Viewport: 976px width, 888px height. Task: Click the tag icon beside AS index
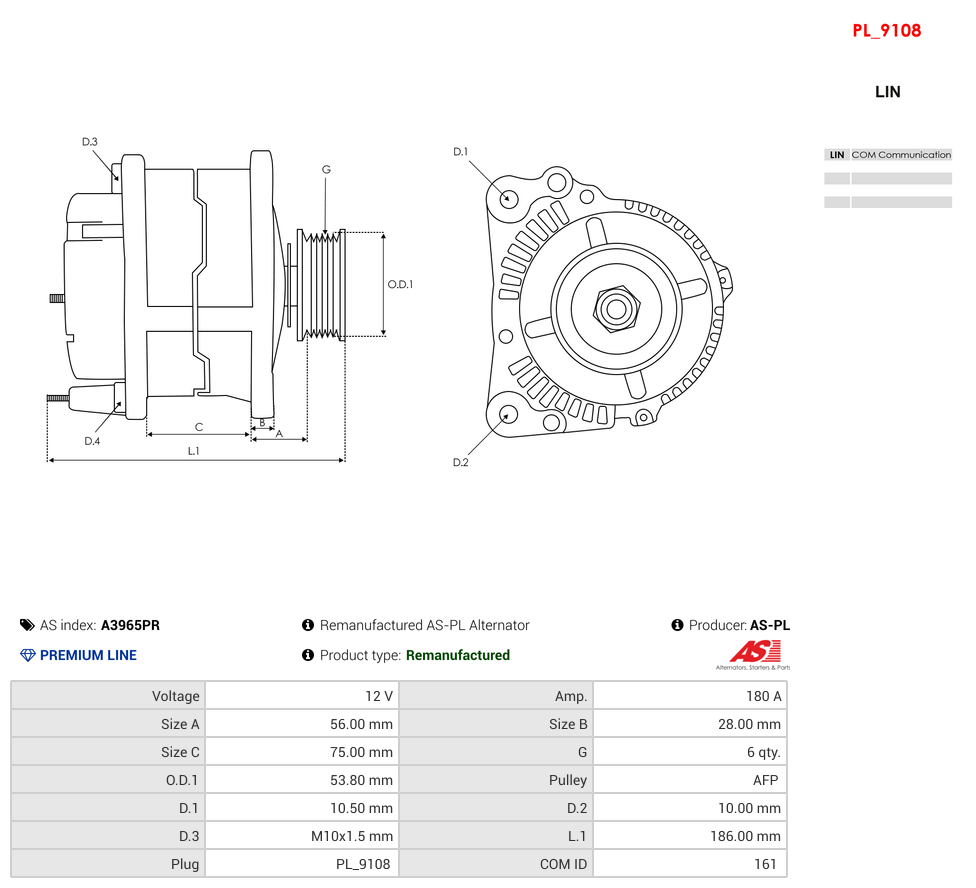click(x=27, y=625)
